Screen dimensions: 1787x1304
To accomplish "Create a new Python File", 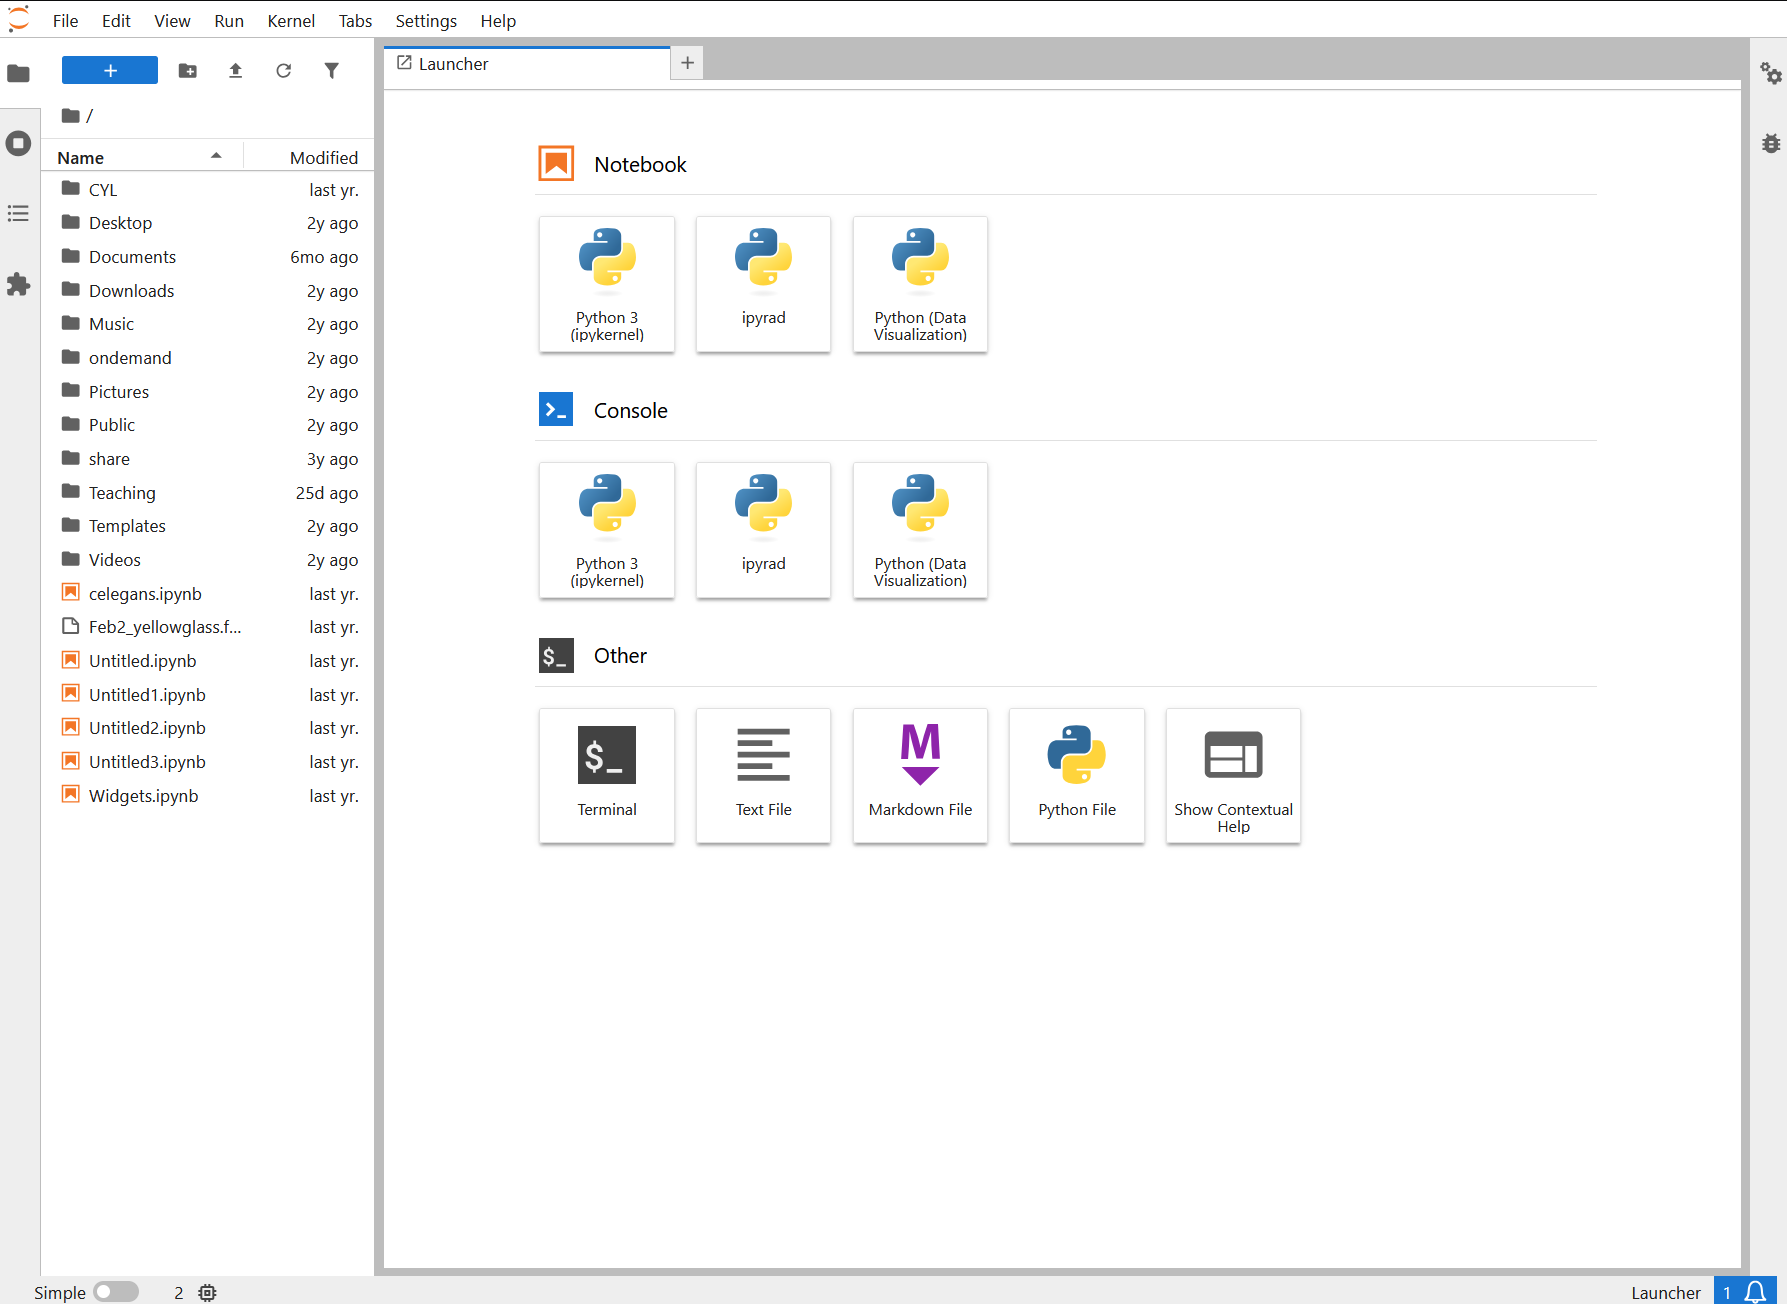I will [x=1077, y=776].
